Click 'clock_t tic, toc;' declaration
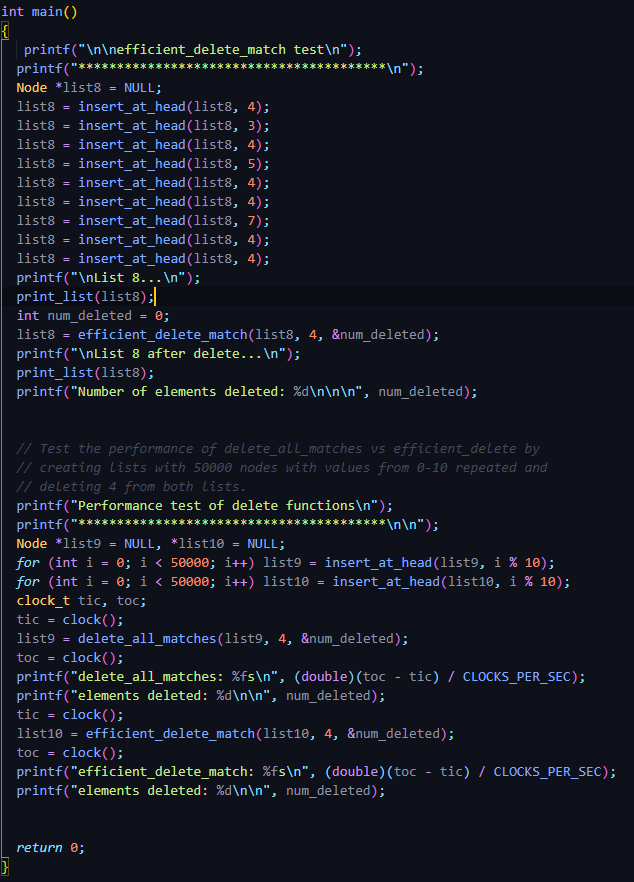This screenshot has height=882, width=634. point(81,601)
